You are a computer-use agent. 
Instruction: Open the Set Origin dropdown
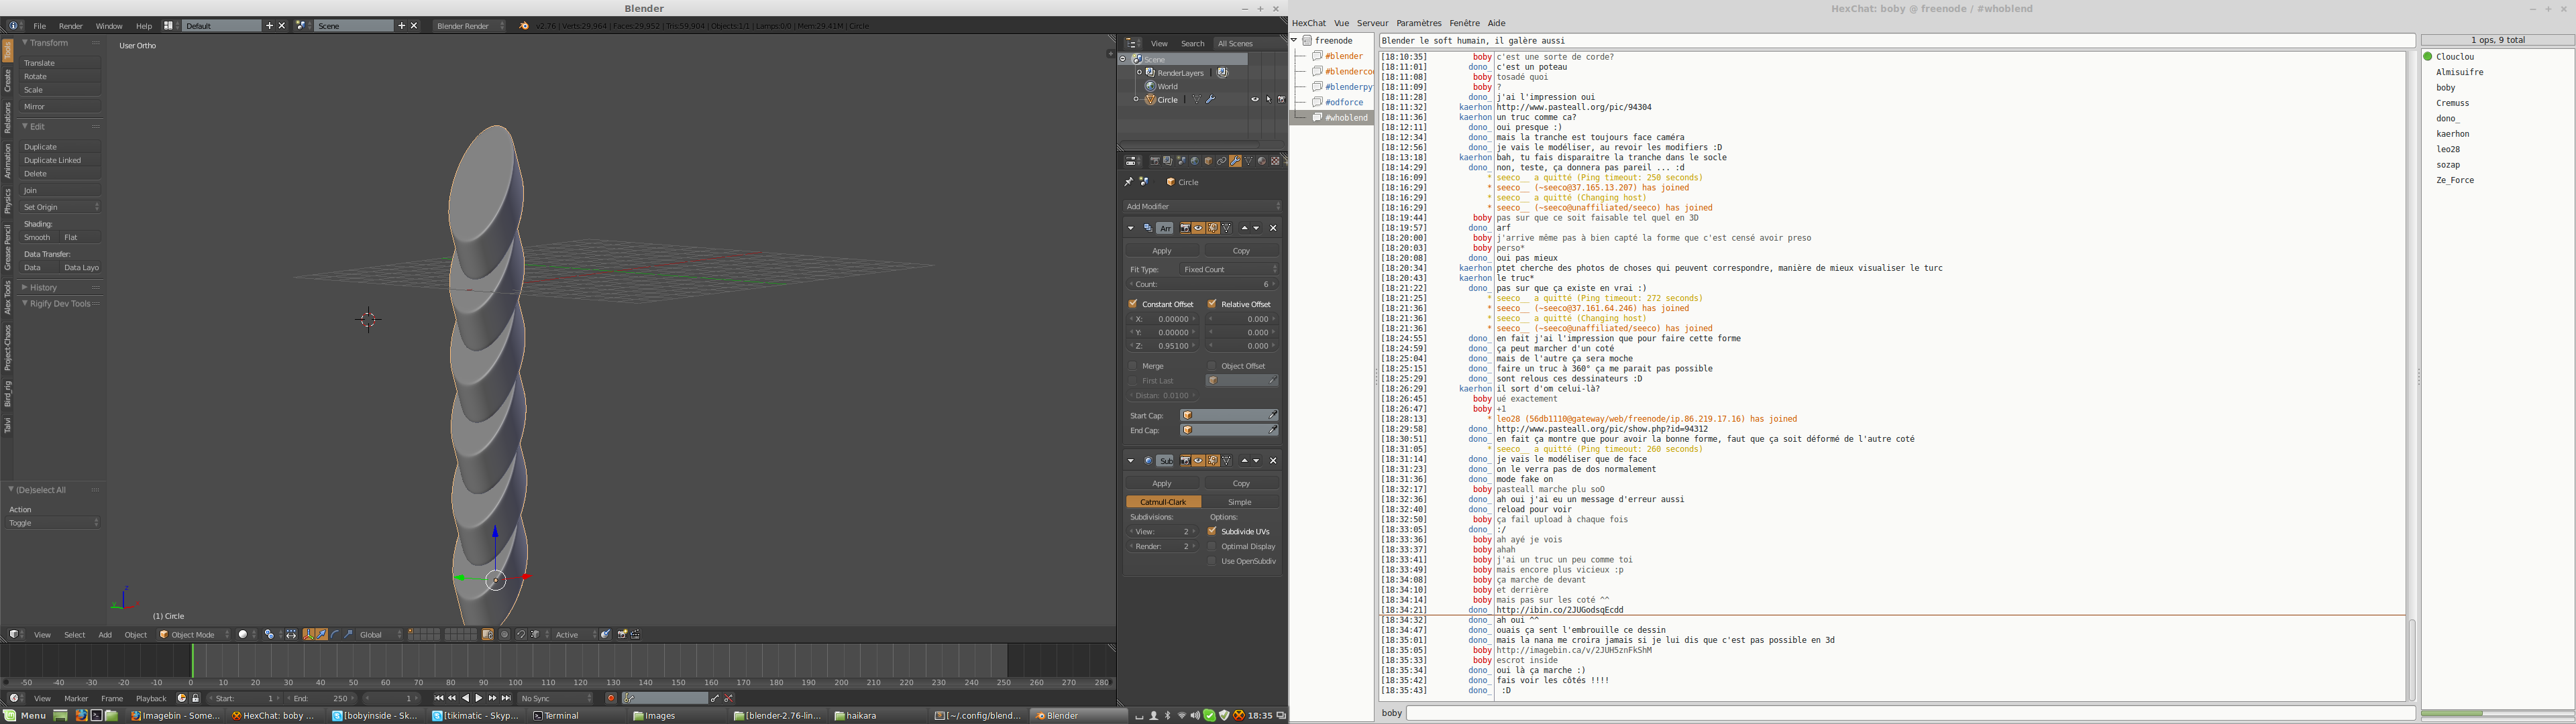point(61,207)
